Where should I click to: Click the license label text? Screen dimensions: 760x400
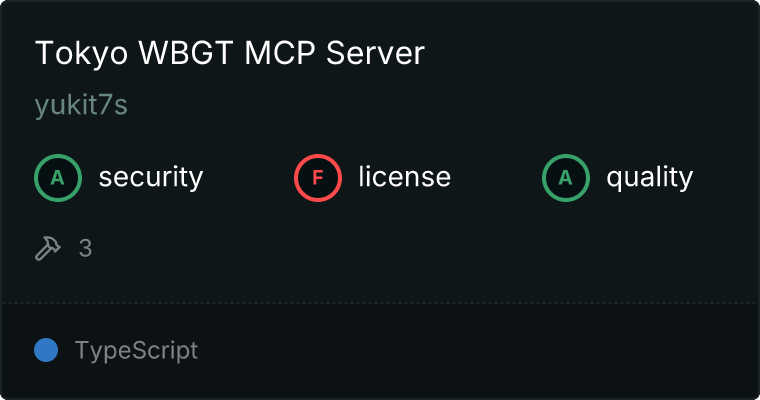[x=405, y=176]
